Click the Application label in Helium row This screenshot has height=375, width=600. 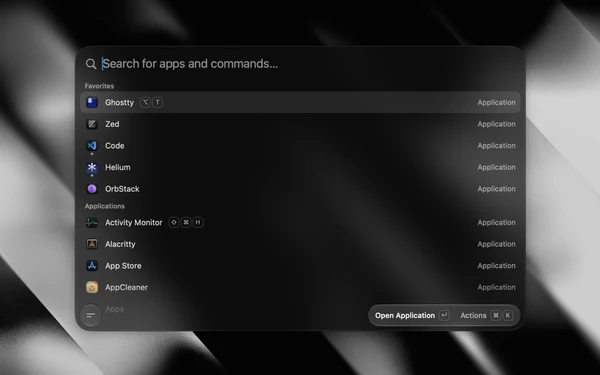[496, 167]
